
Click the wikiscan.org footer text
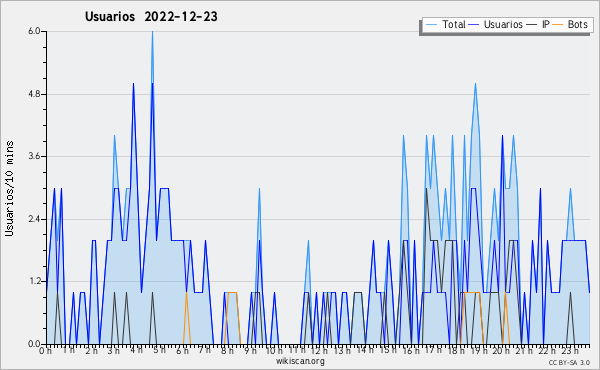(300, 361)
